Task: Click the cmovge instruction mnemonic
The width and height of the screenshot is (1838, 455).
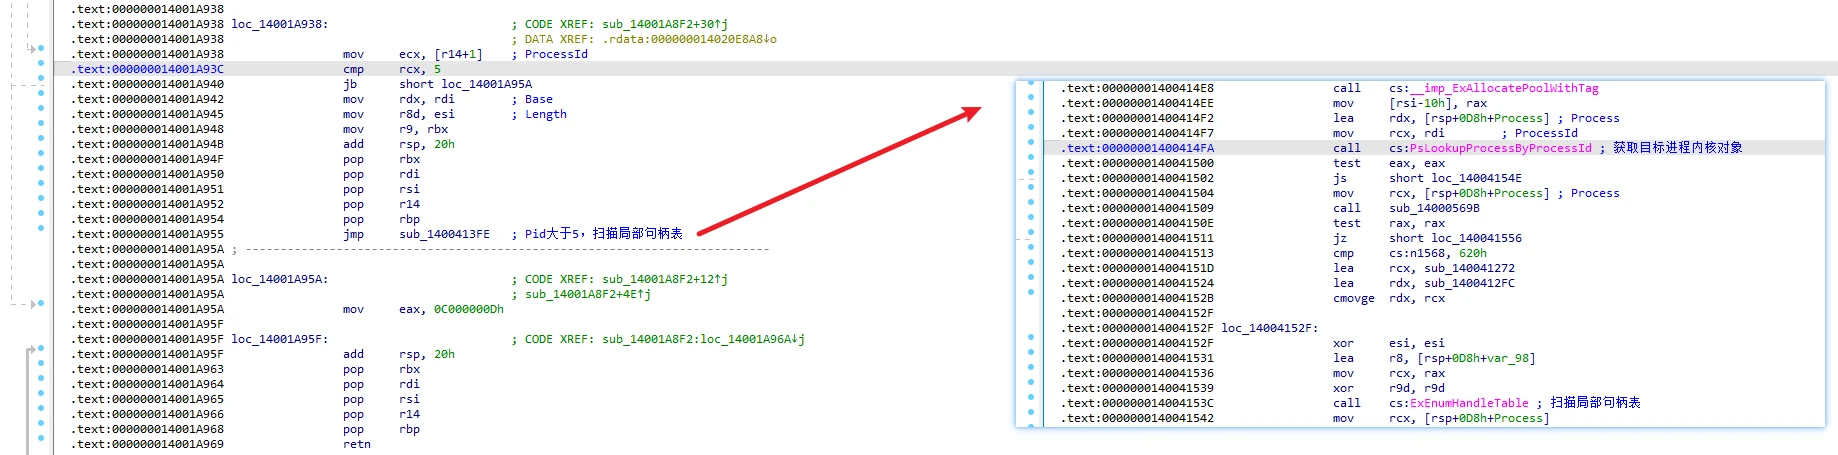Action: click(x=1354, y=298)
